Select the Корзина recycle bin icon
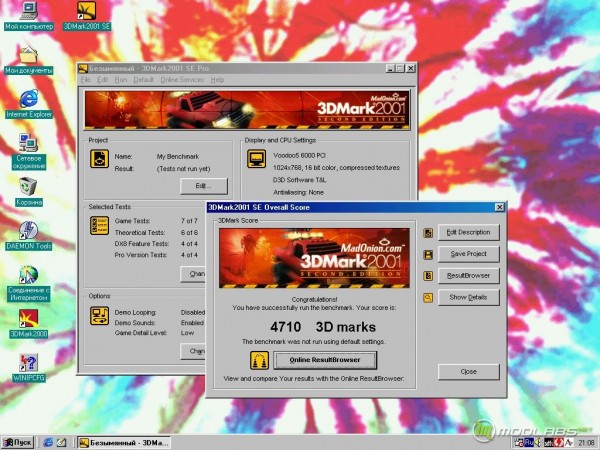Viewport: 600px width, 450px height. click(x=29, y=192)
